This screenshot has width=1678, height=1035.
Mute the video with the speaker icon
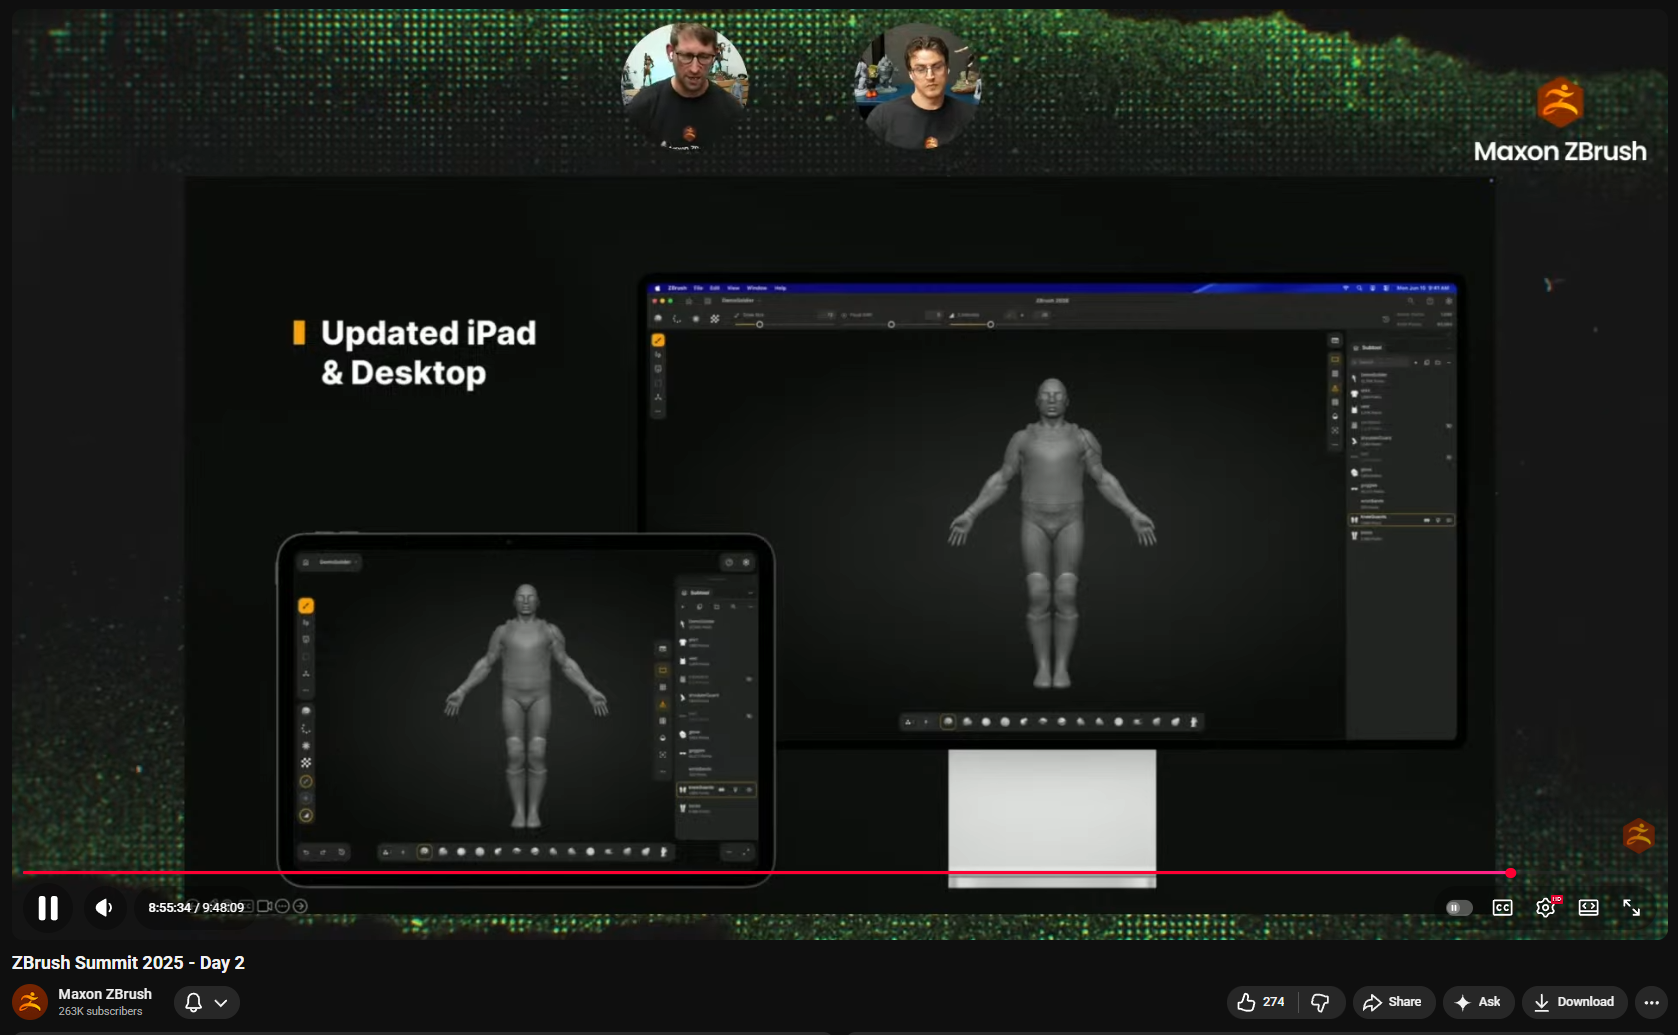104,907
